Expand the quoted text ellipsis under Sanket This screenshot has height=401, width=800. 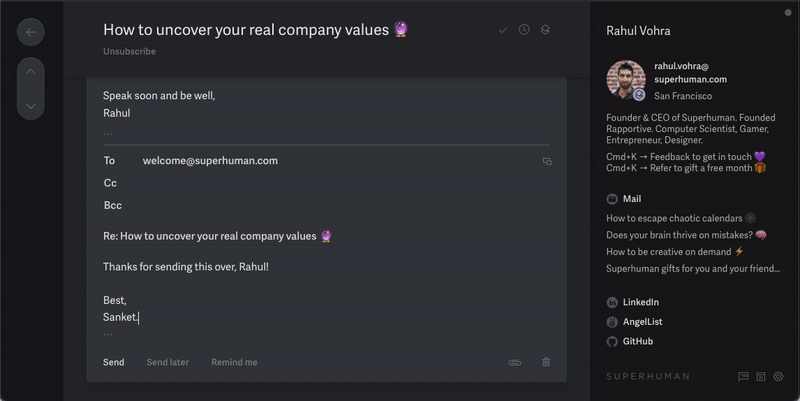point(108,334)
